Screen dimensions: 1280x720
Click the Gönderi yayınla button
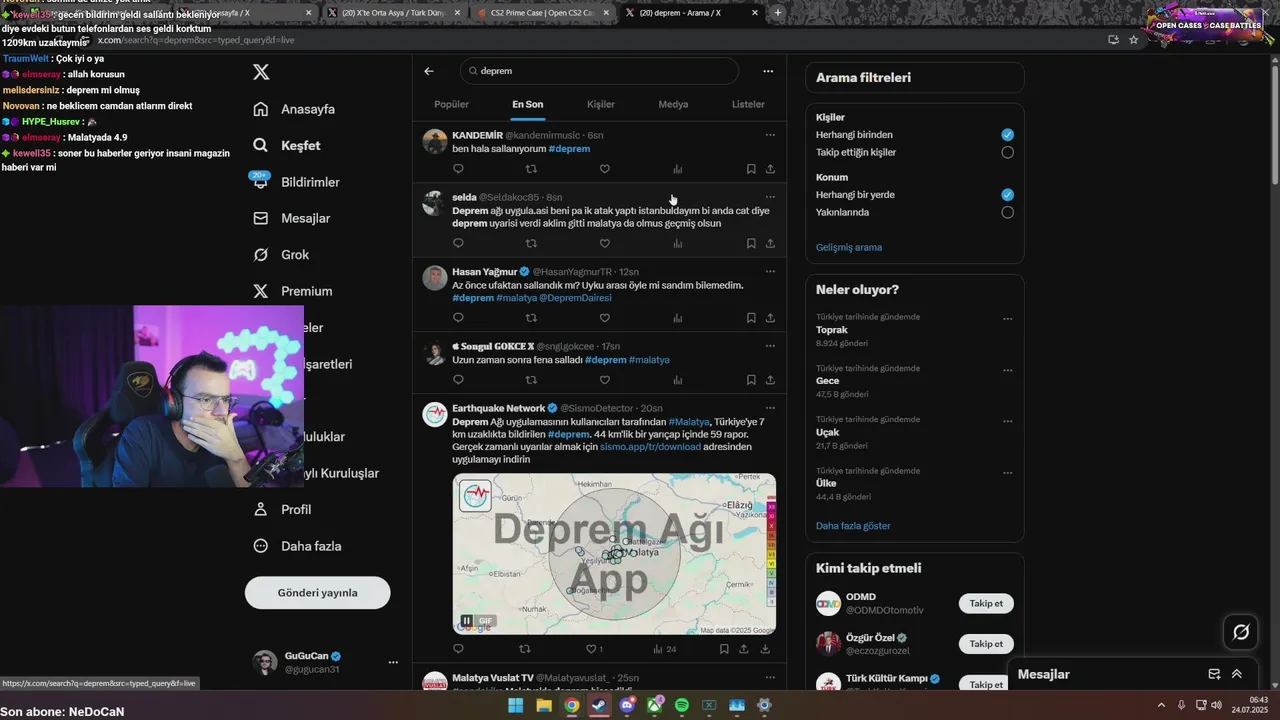pos(317,592)
